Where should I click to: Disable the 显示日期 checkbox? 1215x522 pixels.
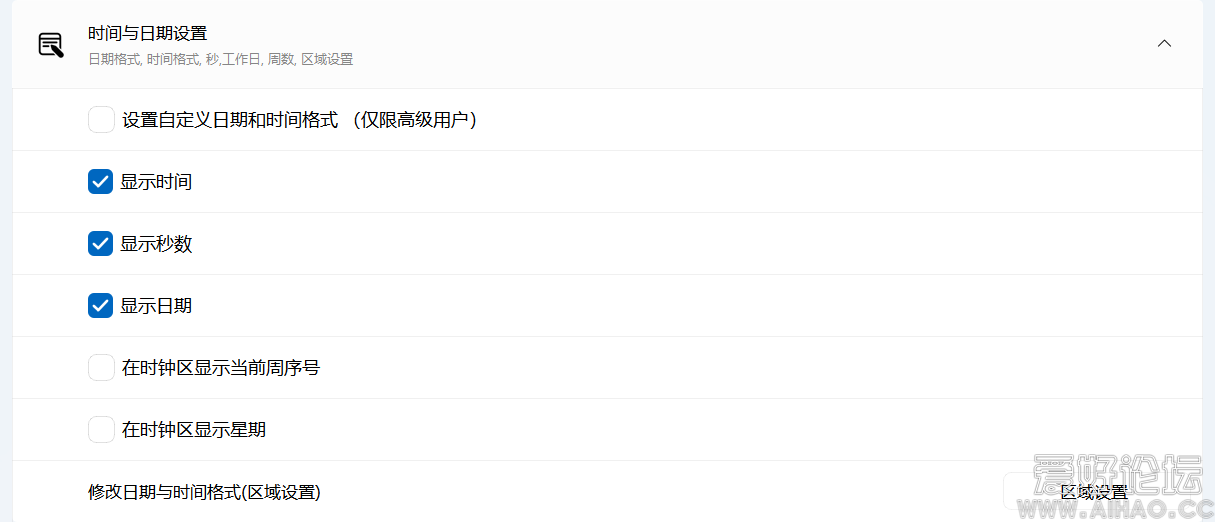[101, 306]
